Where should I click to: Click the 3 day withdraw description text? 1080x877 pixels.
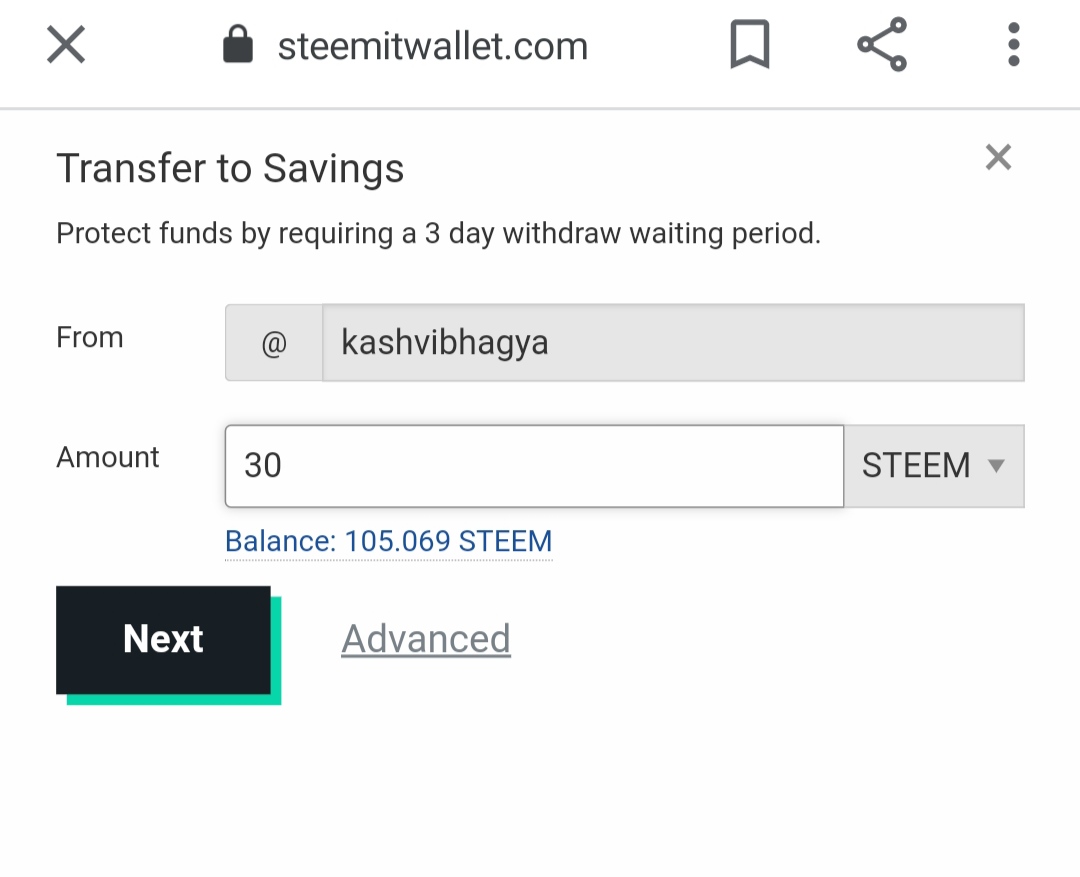tap(439, 234)
